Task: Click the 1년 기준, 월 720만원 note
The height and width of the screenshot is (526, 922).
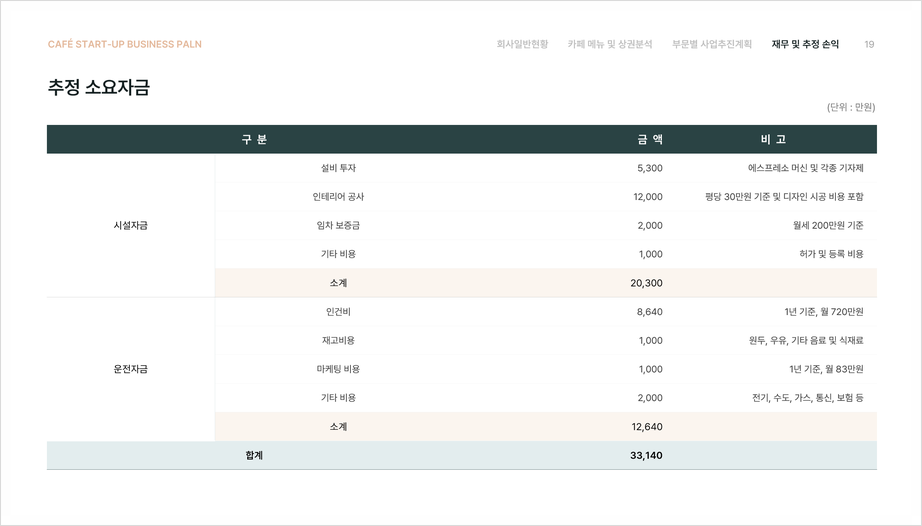Action: pyautogui.click(x=824, y=311)
